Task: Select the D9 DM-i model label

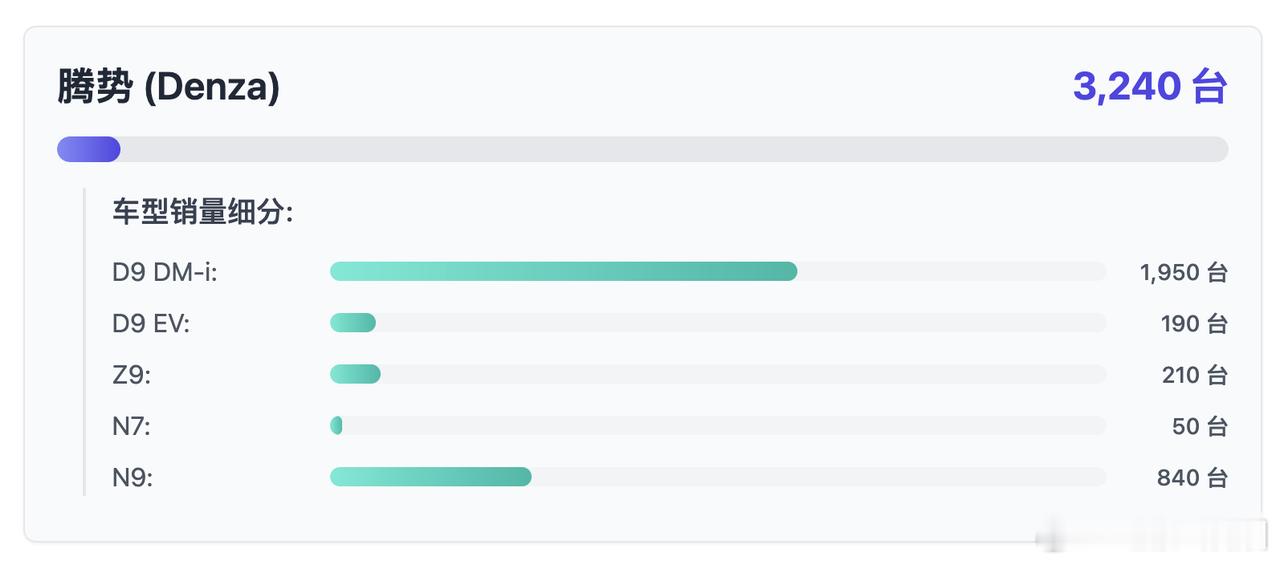Action: (165, 272)
